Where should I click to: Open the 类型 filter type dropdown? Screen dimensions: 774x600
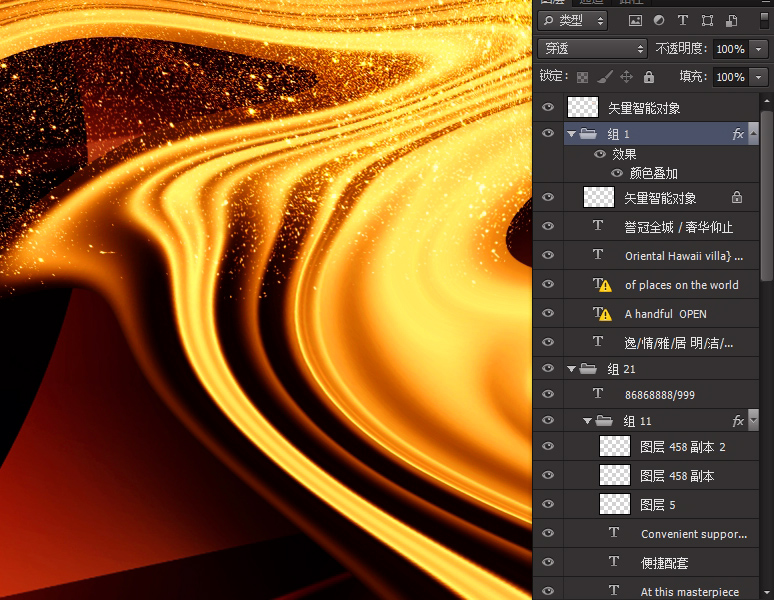pos(573,21)
